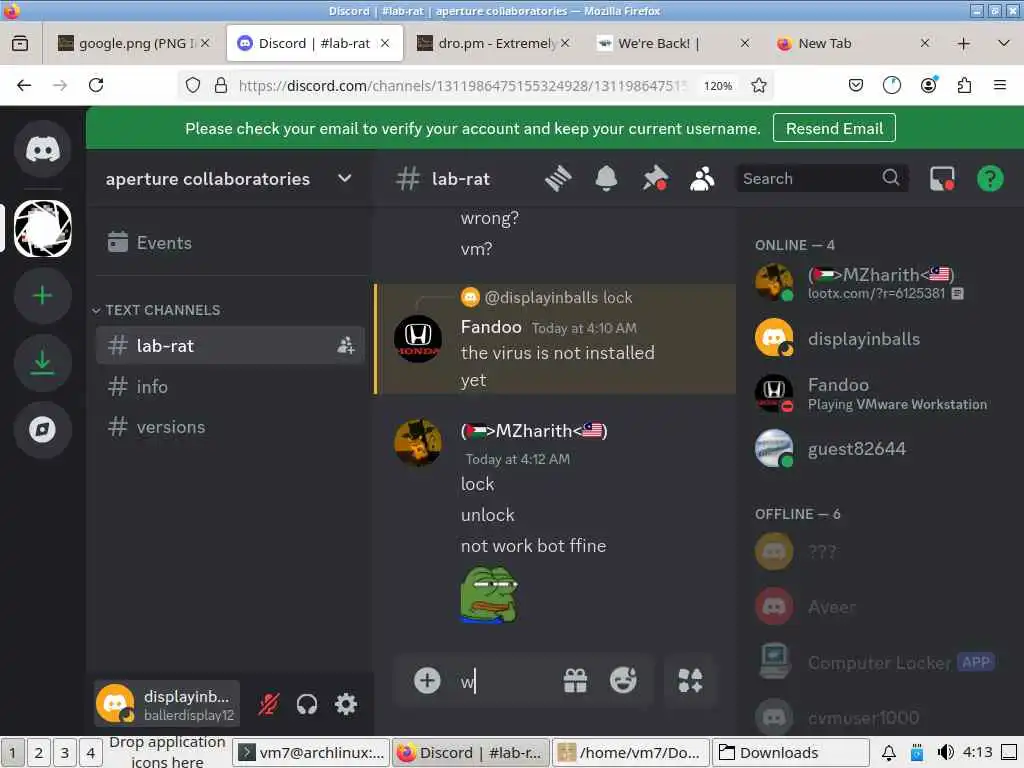Image resolution: width=1024 pixels, height=768 pixels.
Task: Open the #info channel
Action: coord(229,387)
